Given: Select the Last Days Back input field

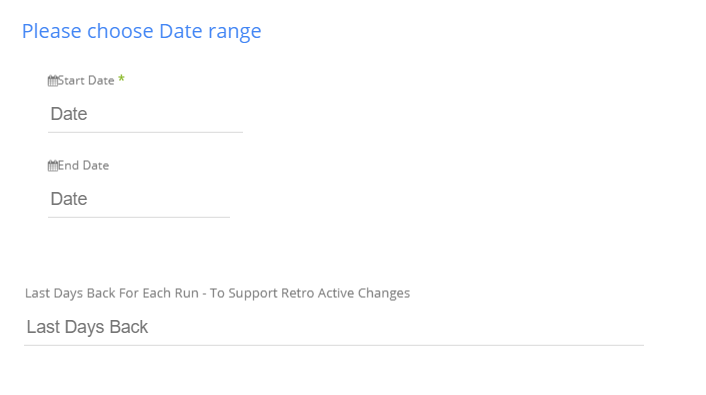Looking at the screenshot, I should point(334,327).
